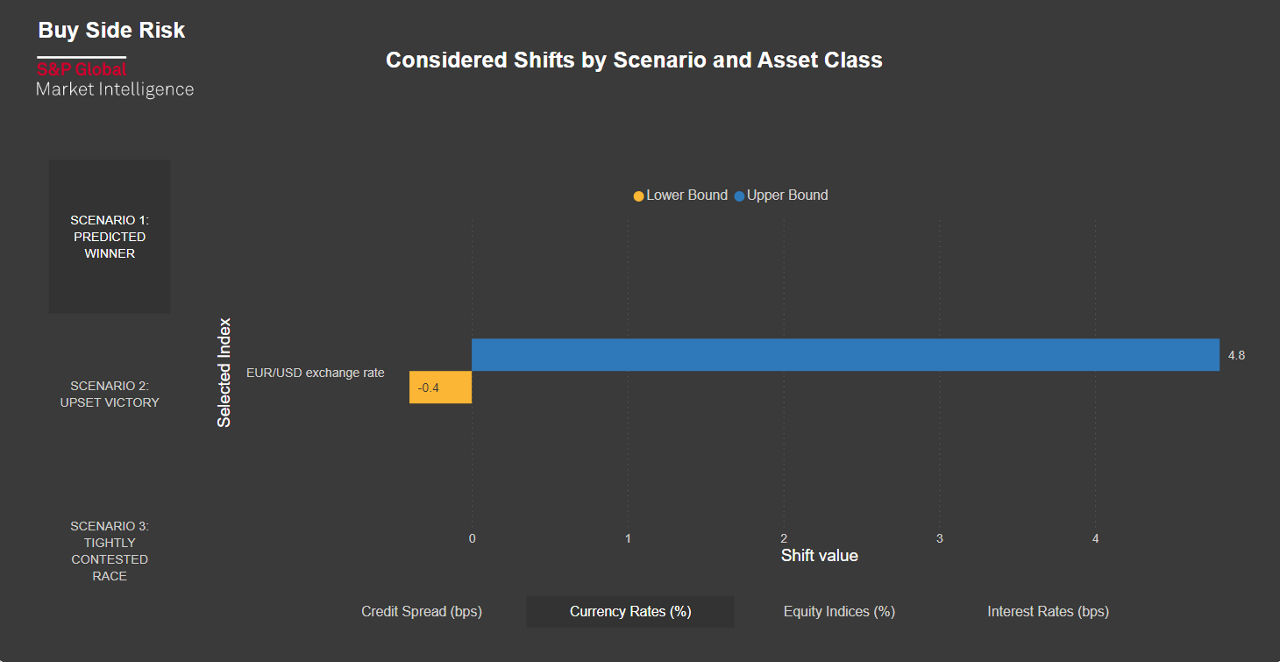Click the blue upper bound bar
This screenshot has width=1280, height=662.
(x=845, y=355)
